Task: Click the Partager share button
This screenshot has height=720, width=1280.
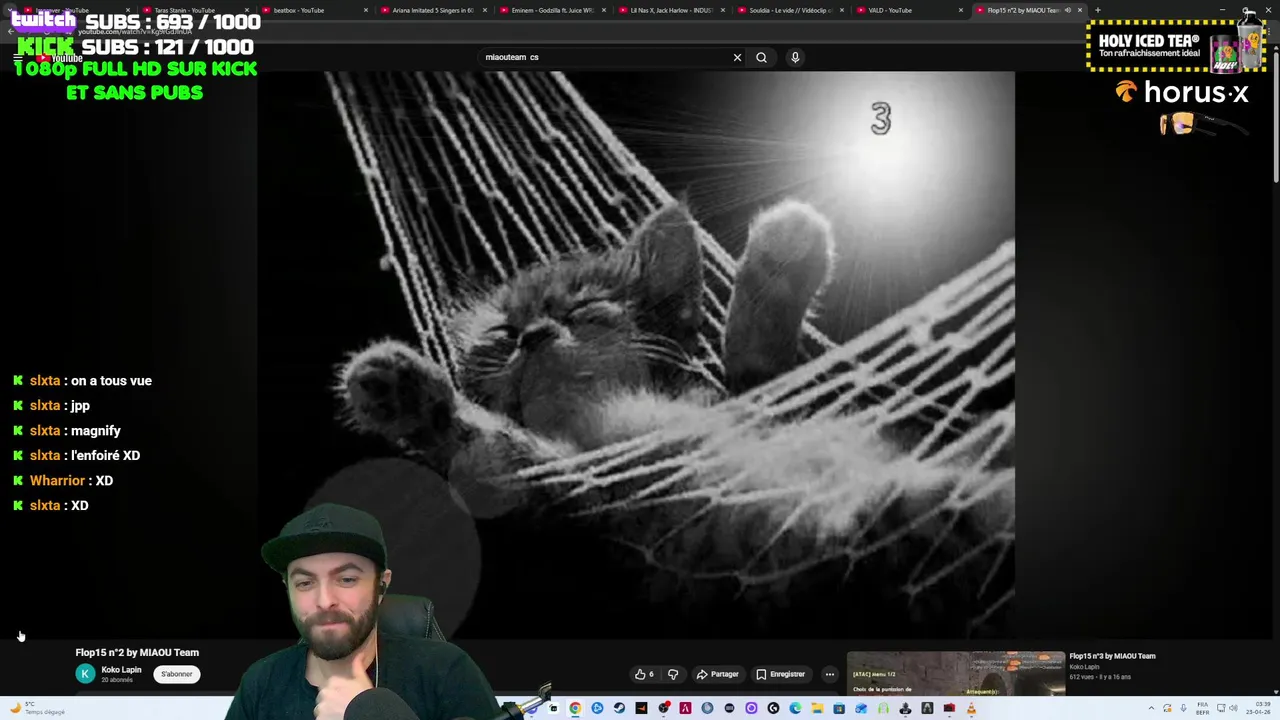Action: coord(717,674)
